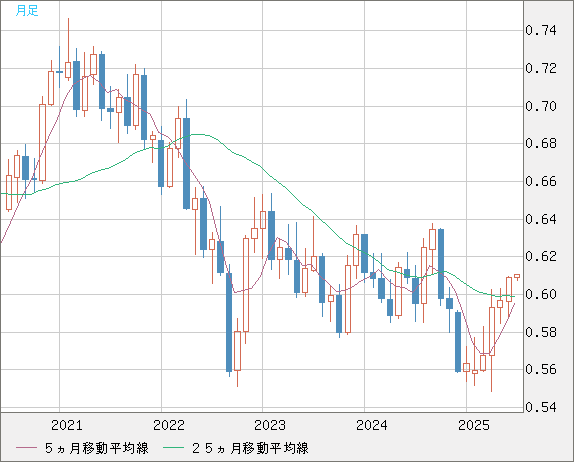Screen dimensions: 574x462
Task: Click the 0.58 price axis label
Action: point(541,332)
